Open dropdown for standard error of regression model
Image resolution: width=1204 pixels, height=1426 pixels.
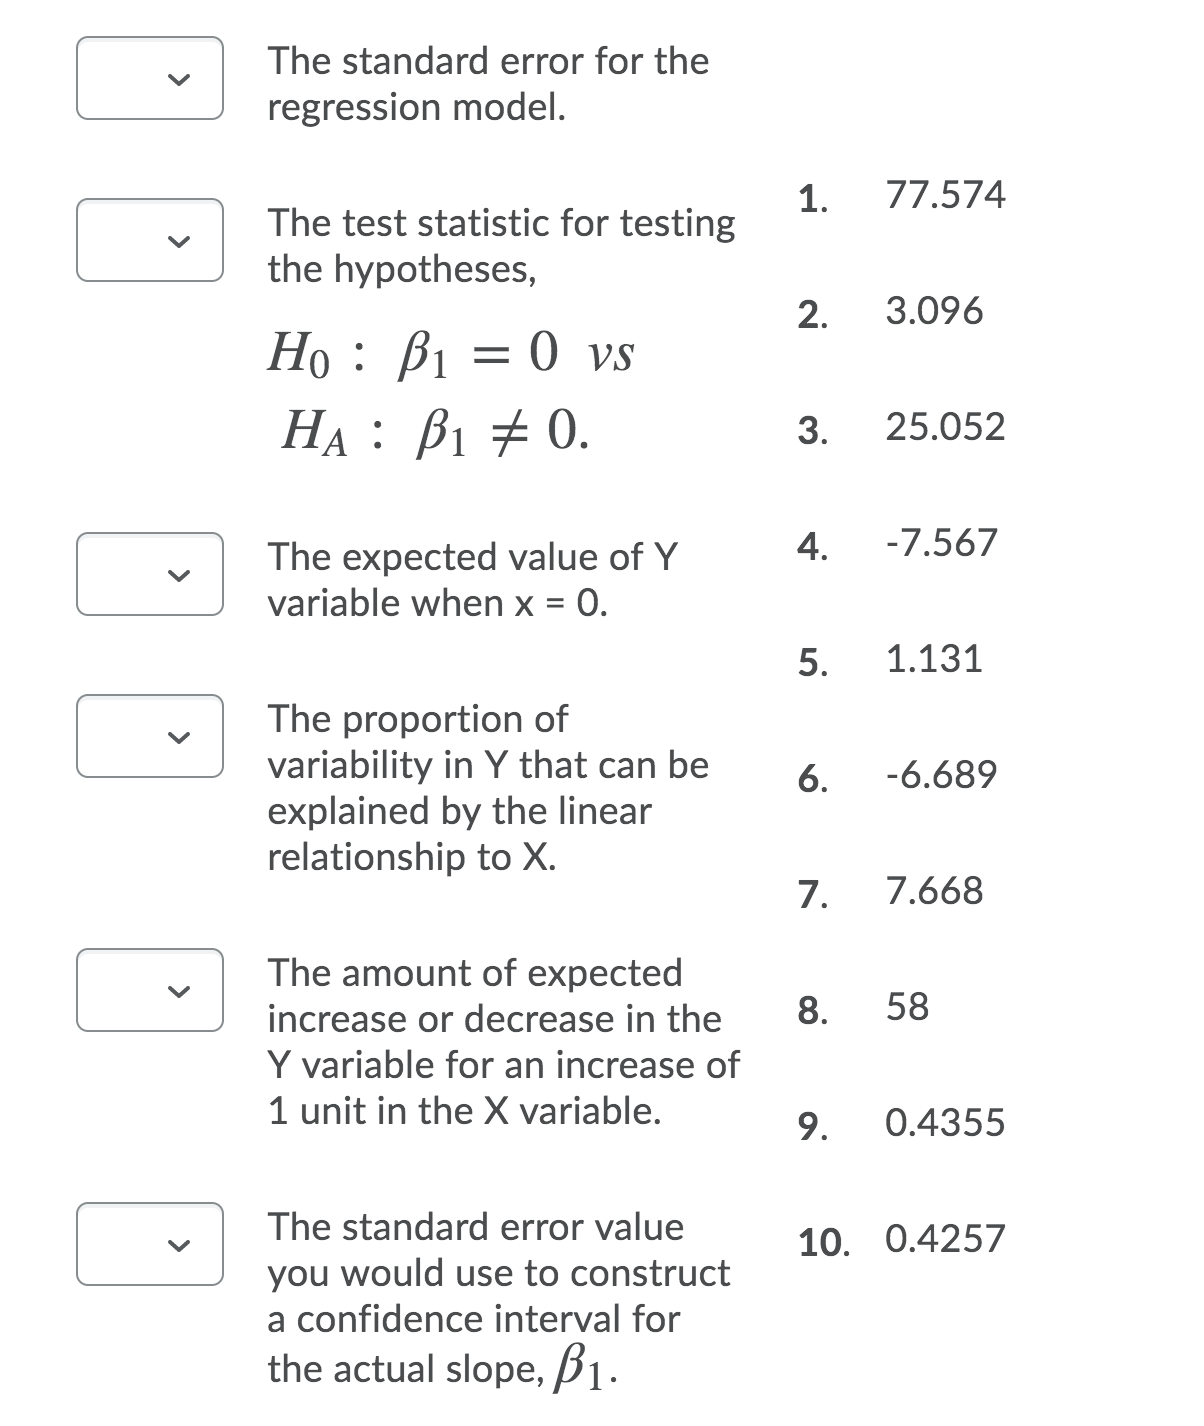[150, 78]
